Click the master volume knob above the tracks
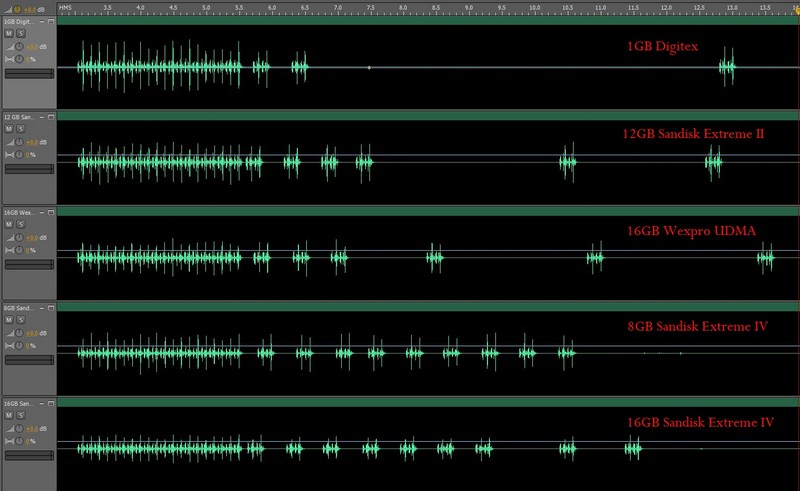 [x=17, y=9]
